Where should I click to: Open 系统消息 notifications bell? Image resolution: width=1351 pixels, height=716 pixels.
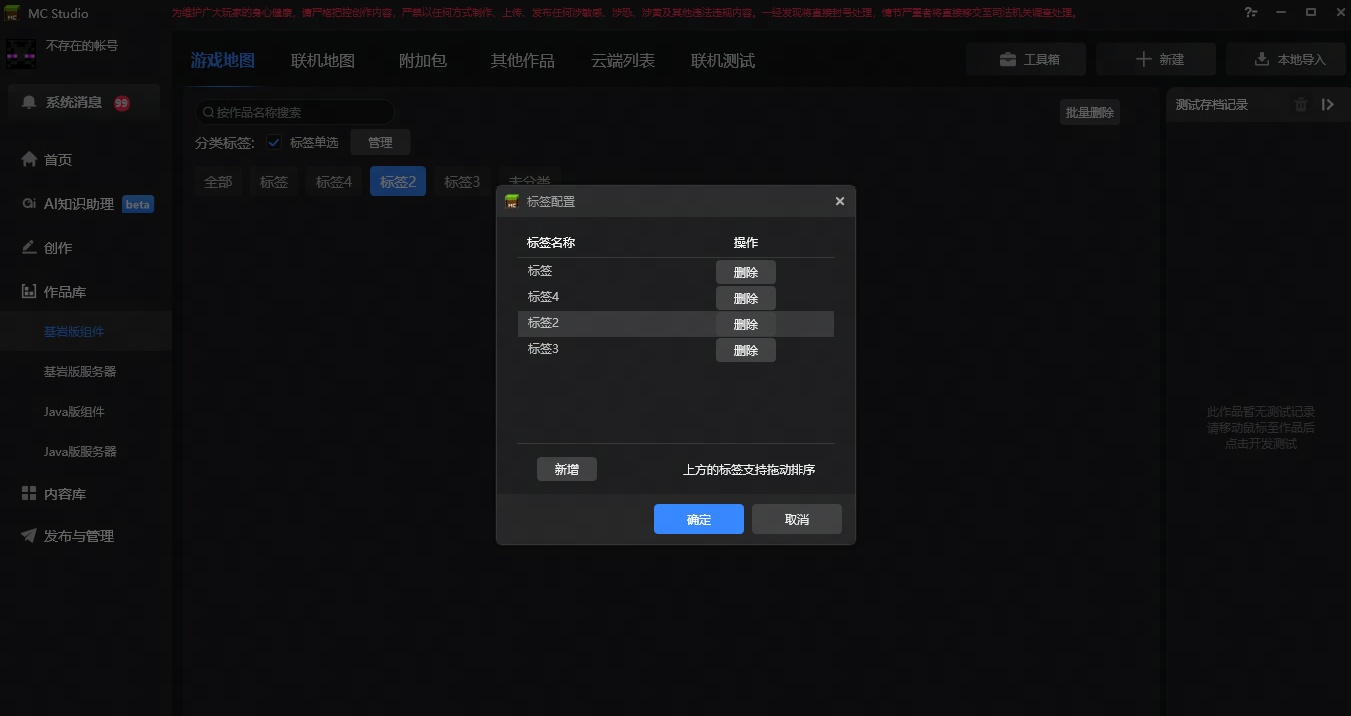(x=29, y=102)
